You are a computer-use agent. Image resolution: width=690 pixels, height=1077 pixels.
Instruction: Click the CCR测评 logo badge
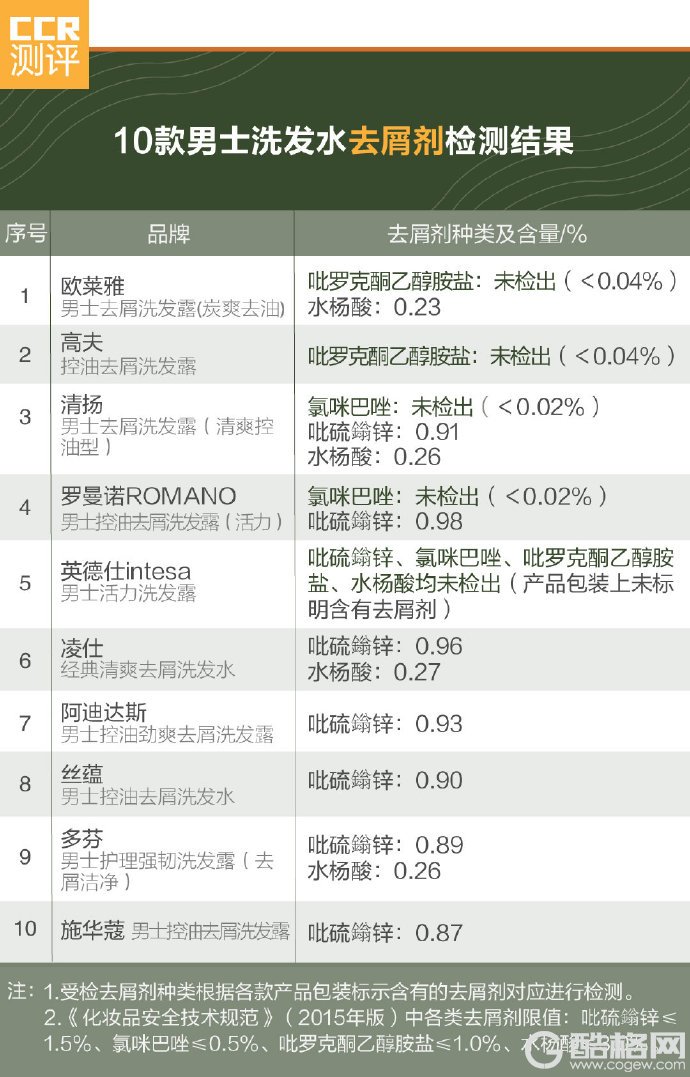click(x=44, y=44)
